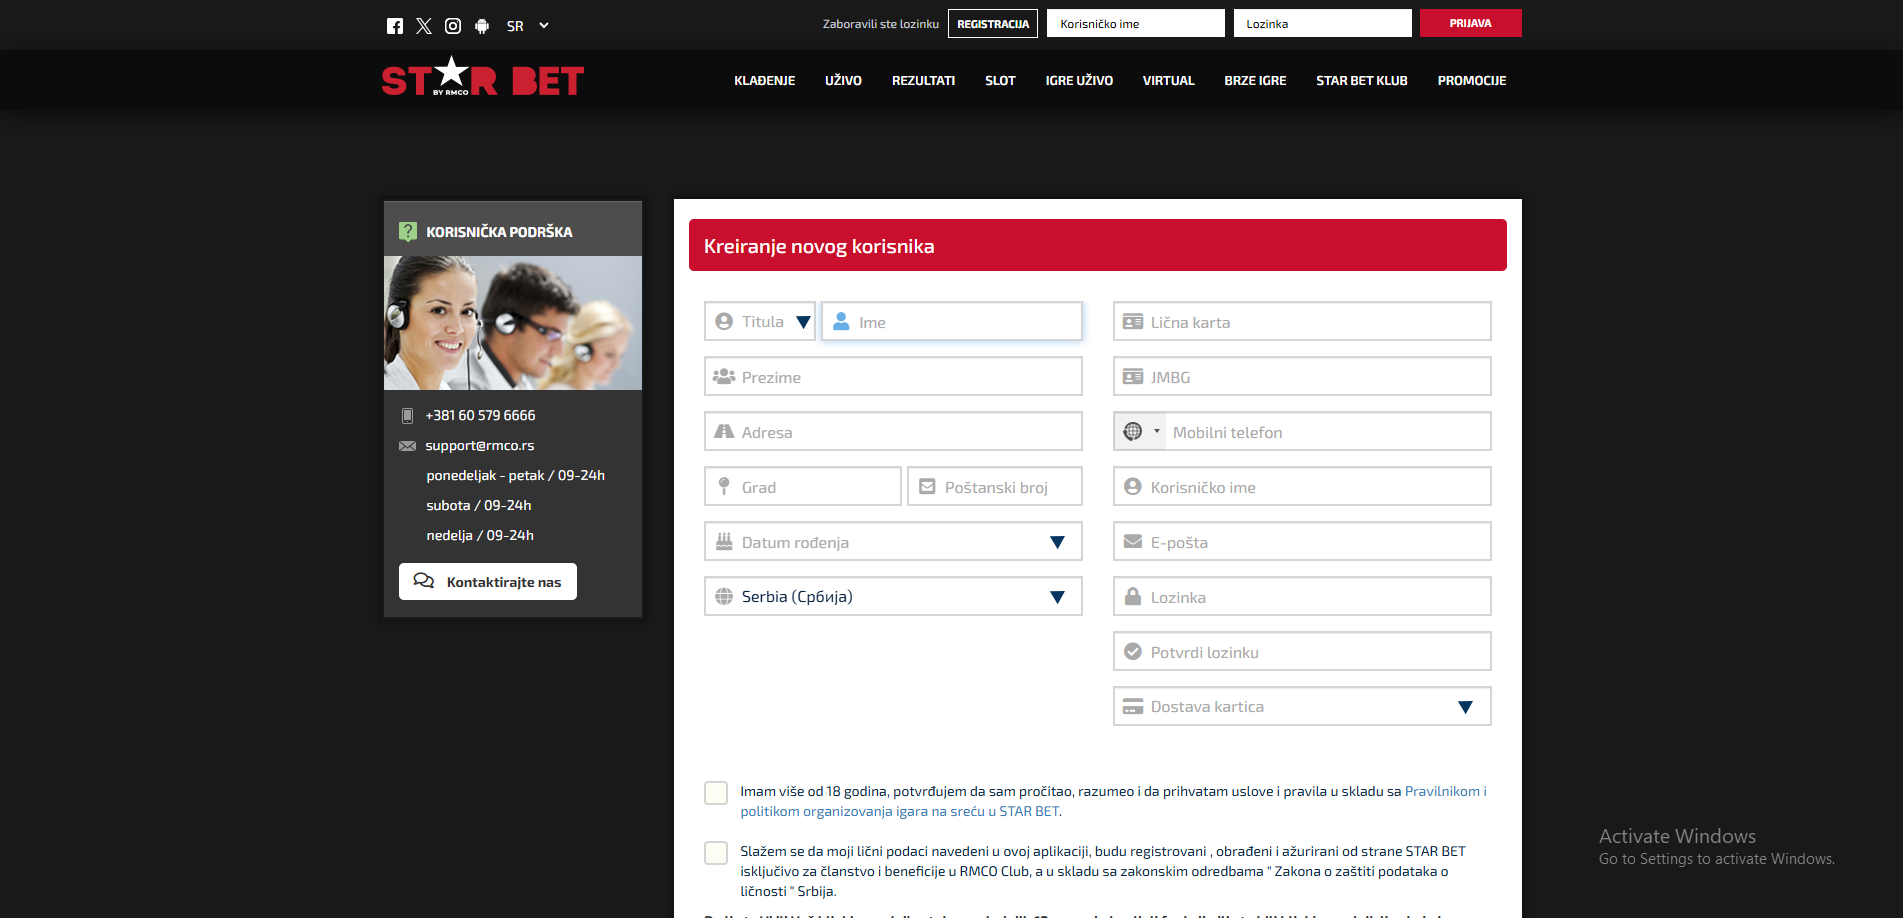Click into the Lična karta field

coord(1302,321)
